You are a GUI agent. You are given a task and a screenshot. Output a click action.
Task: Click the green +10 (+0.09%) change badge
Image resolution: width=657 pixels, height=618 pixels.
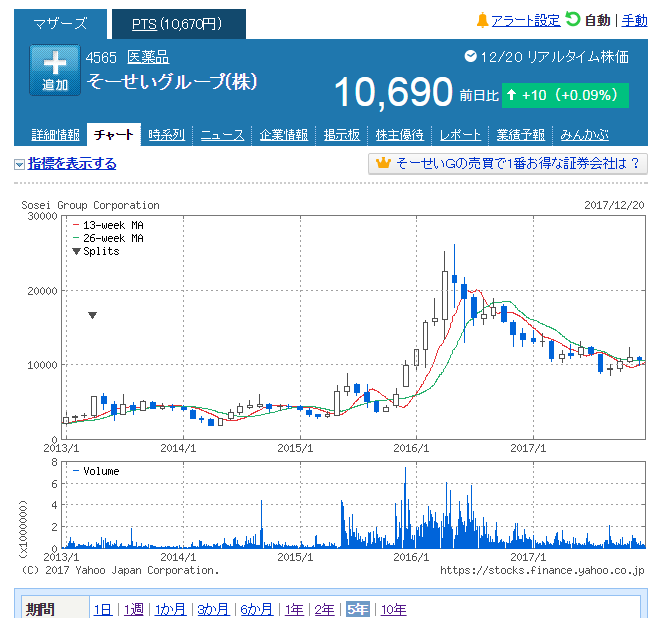tap(565, 95)
